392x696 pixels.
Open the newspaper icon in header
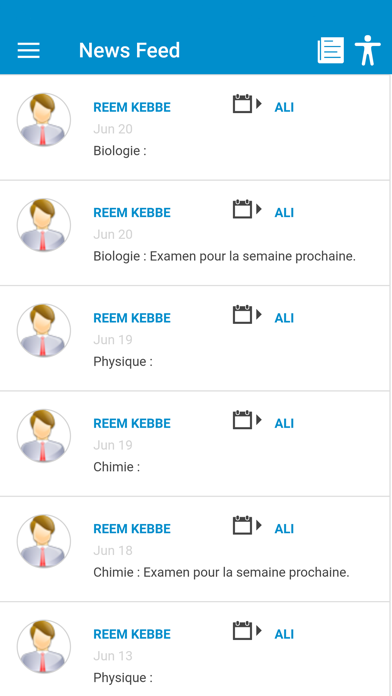[331, 50]
